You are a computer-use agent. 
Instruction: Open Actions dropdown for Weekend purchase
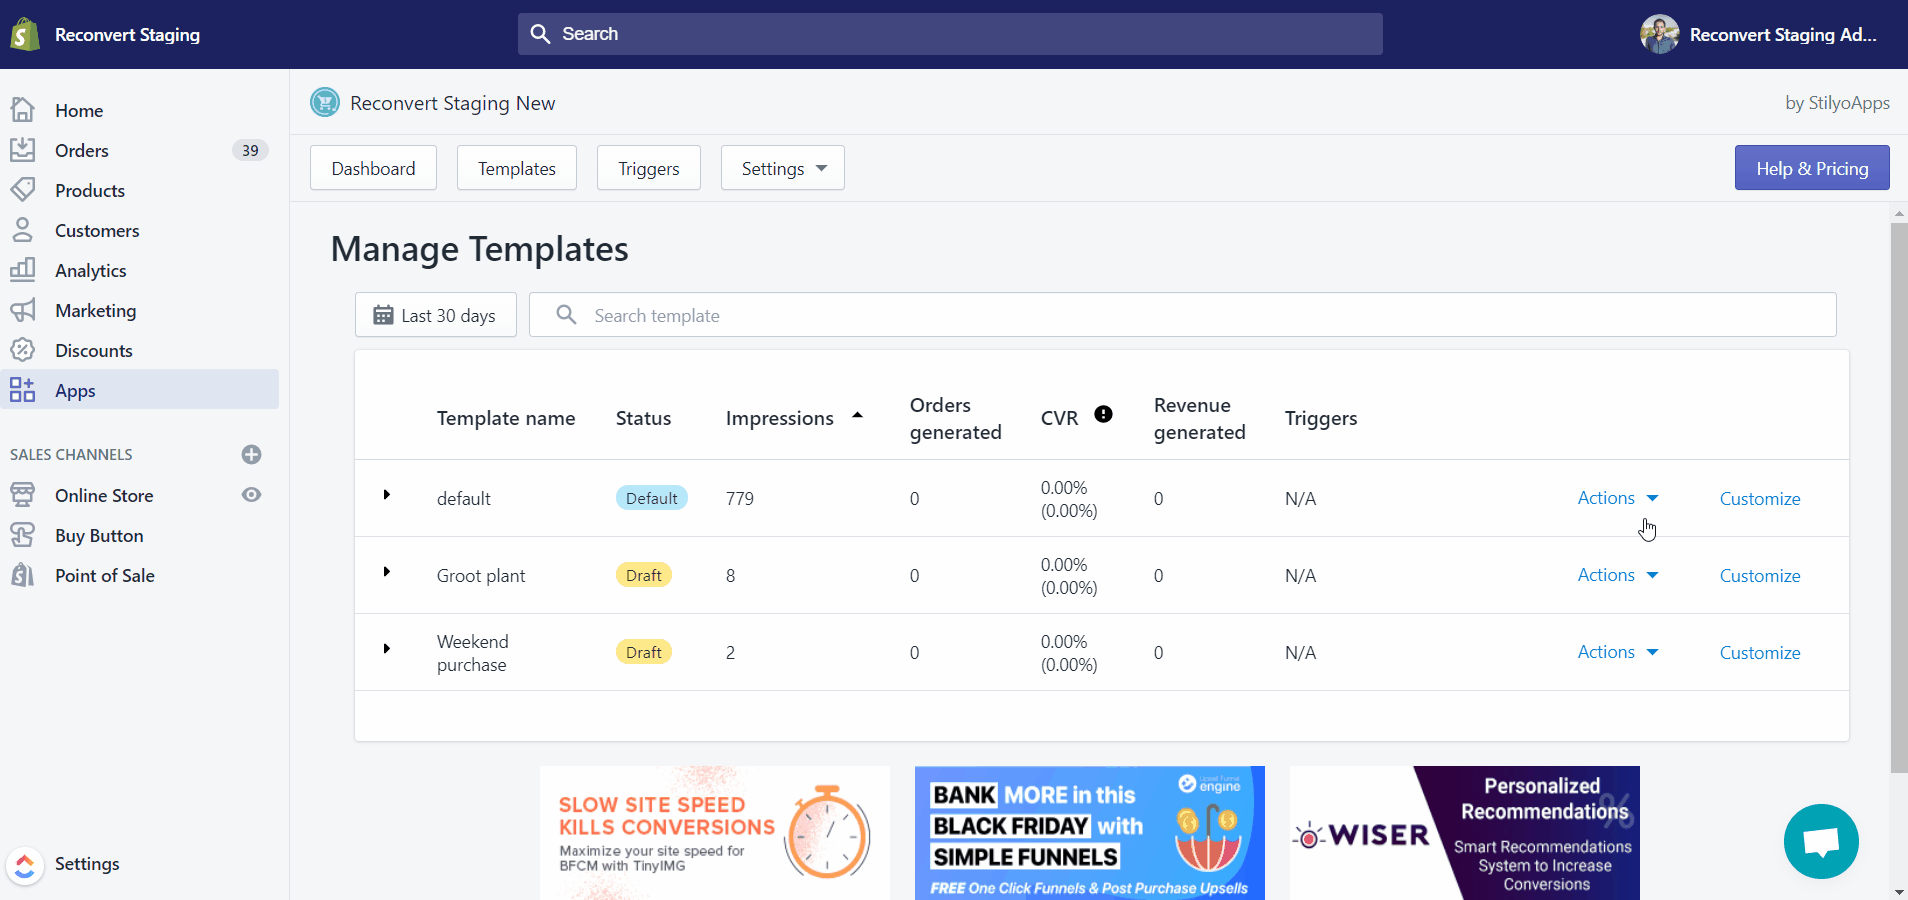coord(1617,652)
